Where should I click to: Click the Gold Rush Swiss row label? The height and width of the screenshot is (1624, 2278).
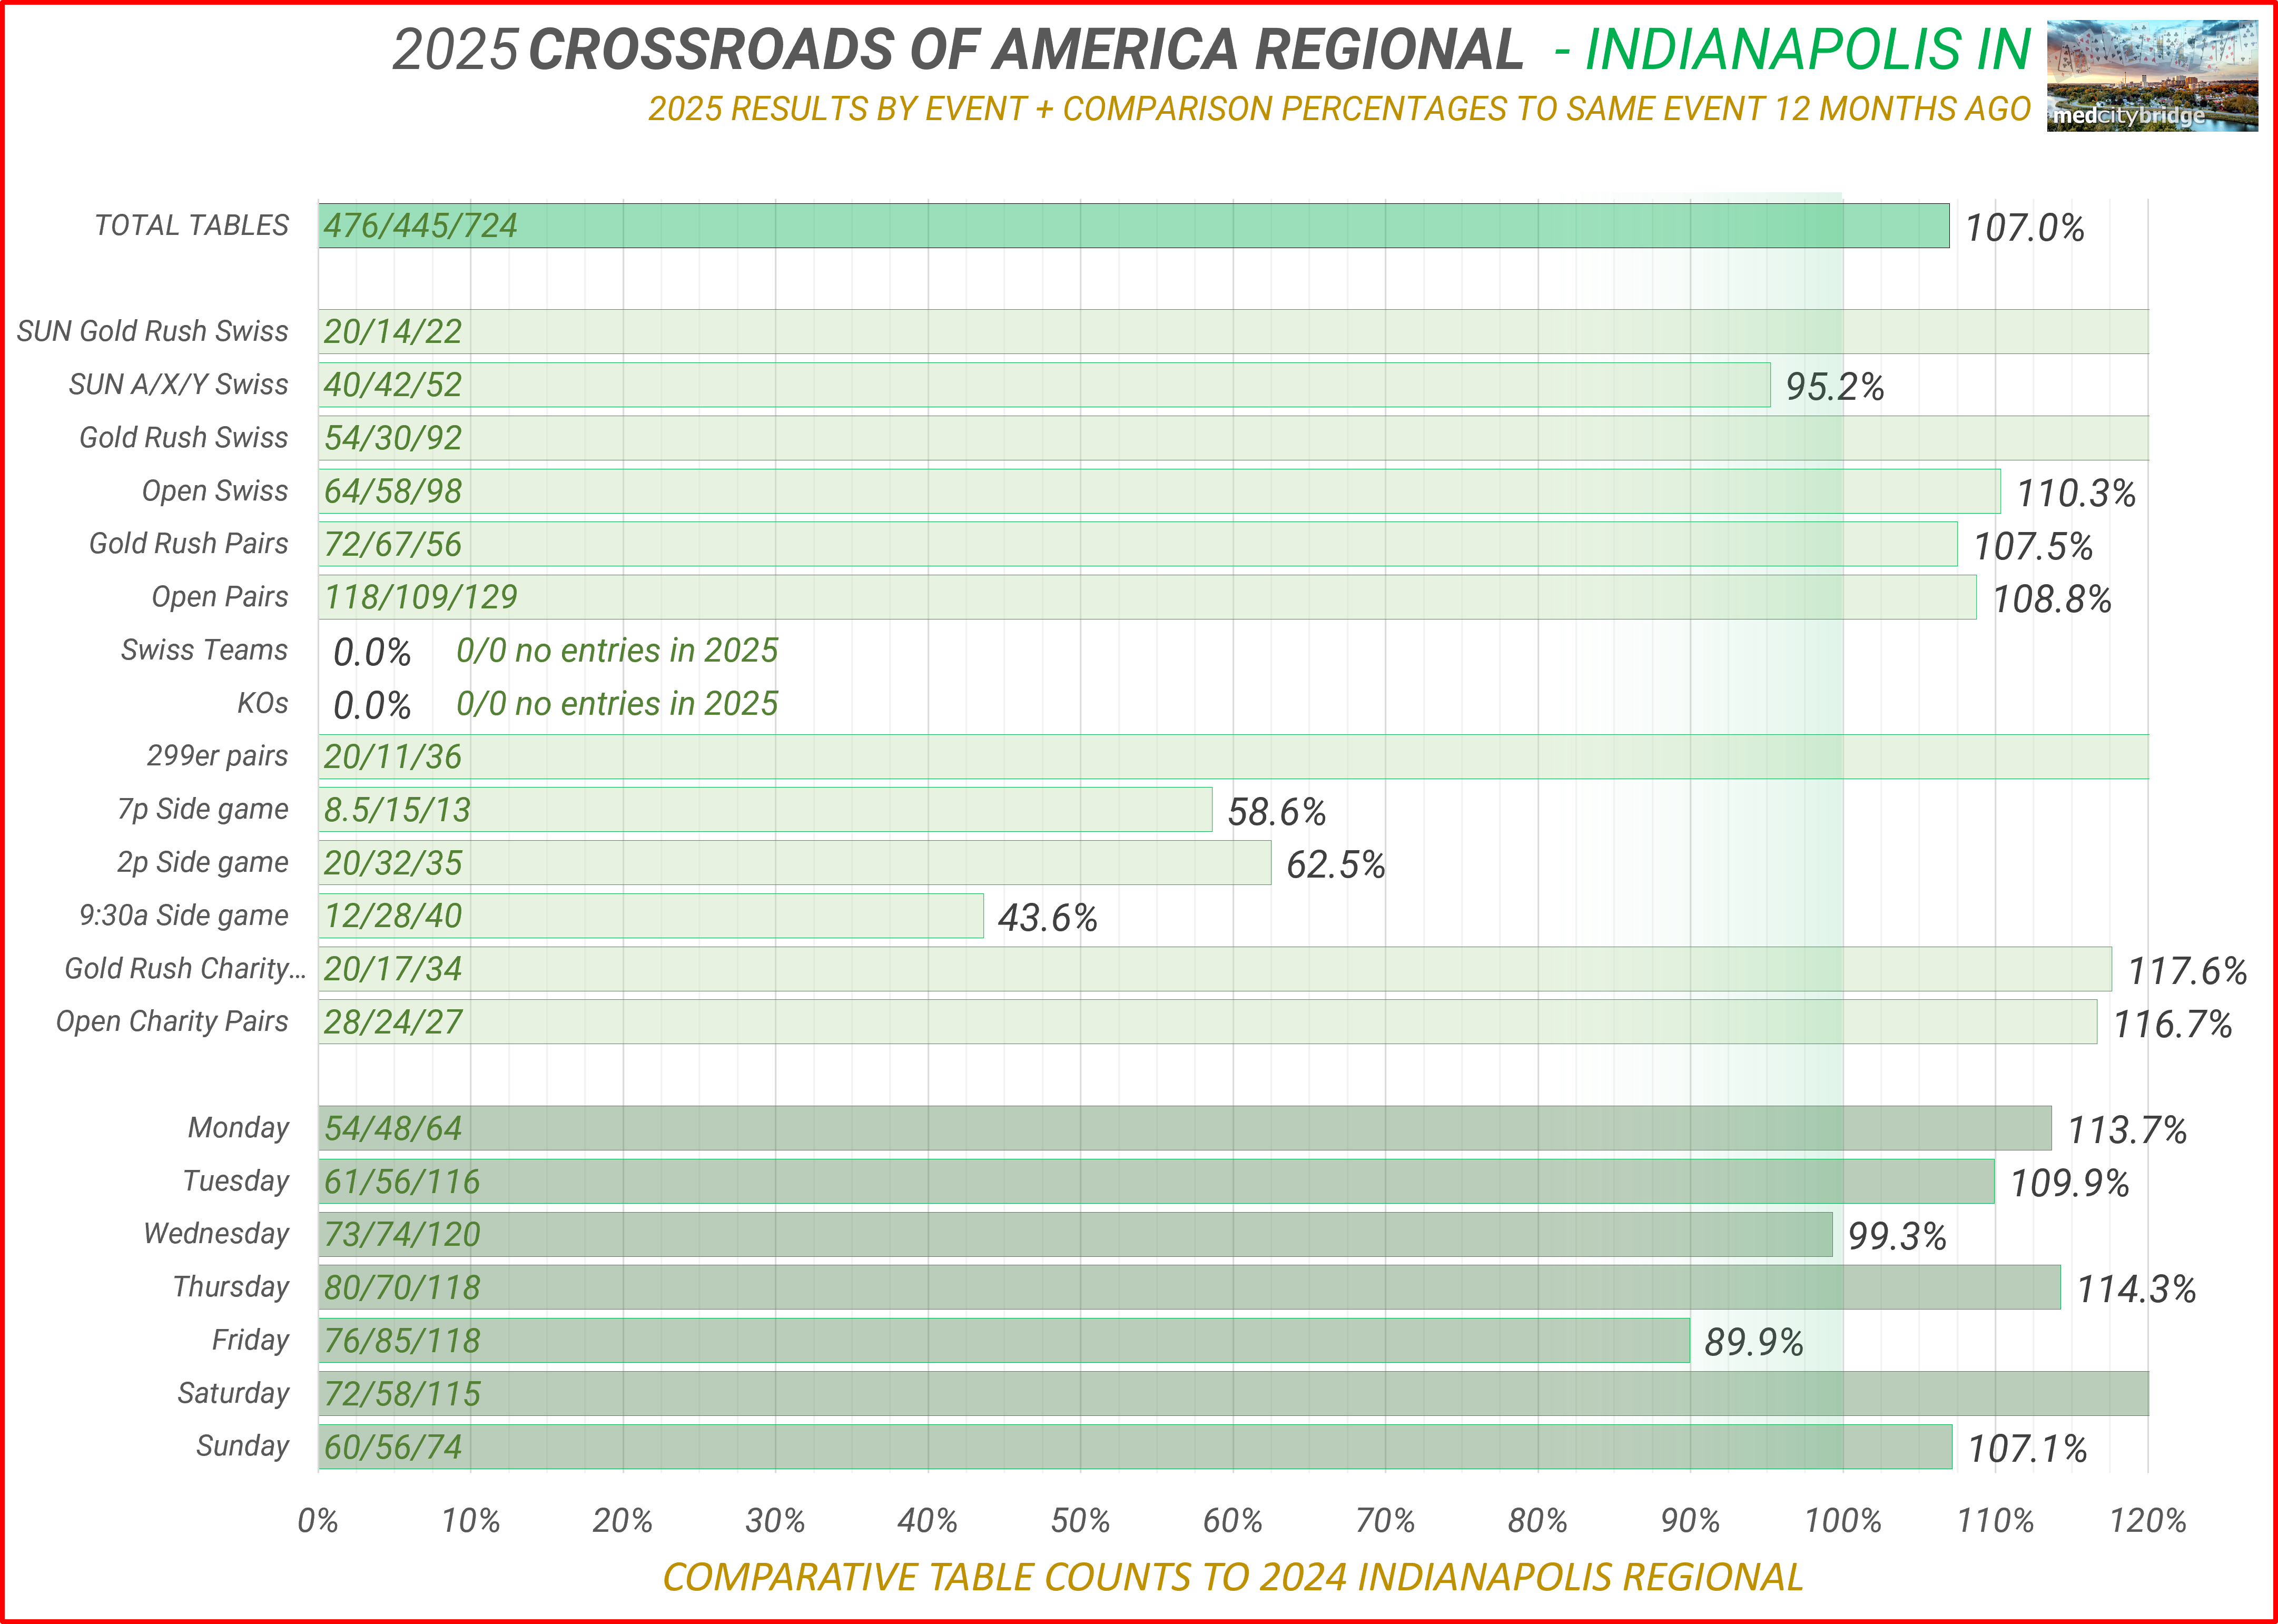pos(184,437)
